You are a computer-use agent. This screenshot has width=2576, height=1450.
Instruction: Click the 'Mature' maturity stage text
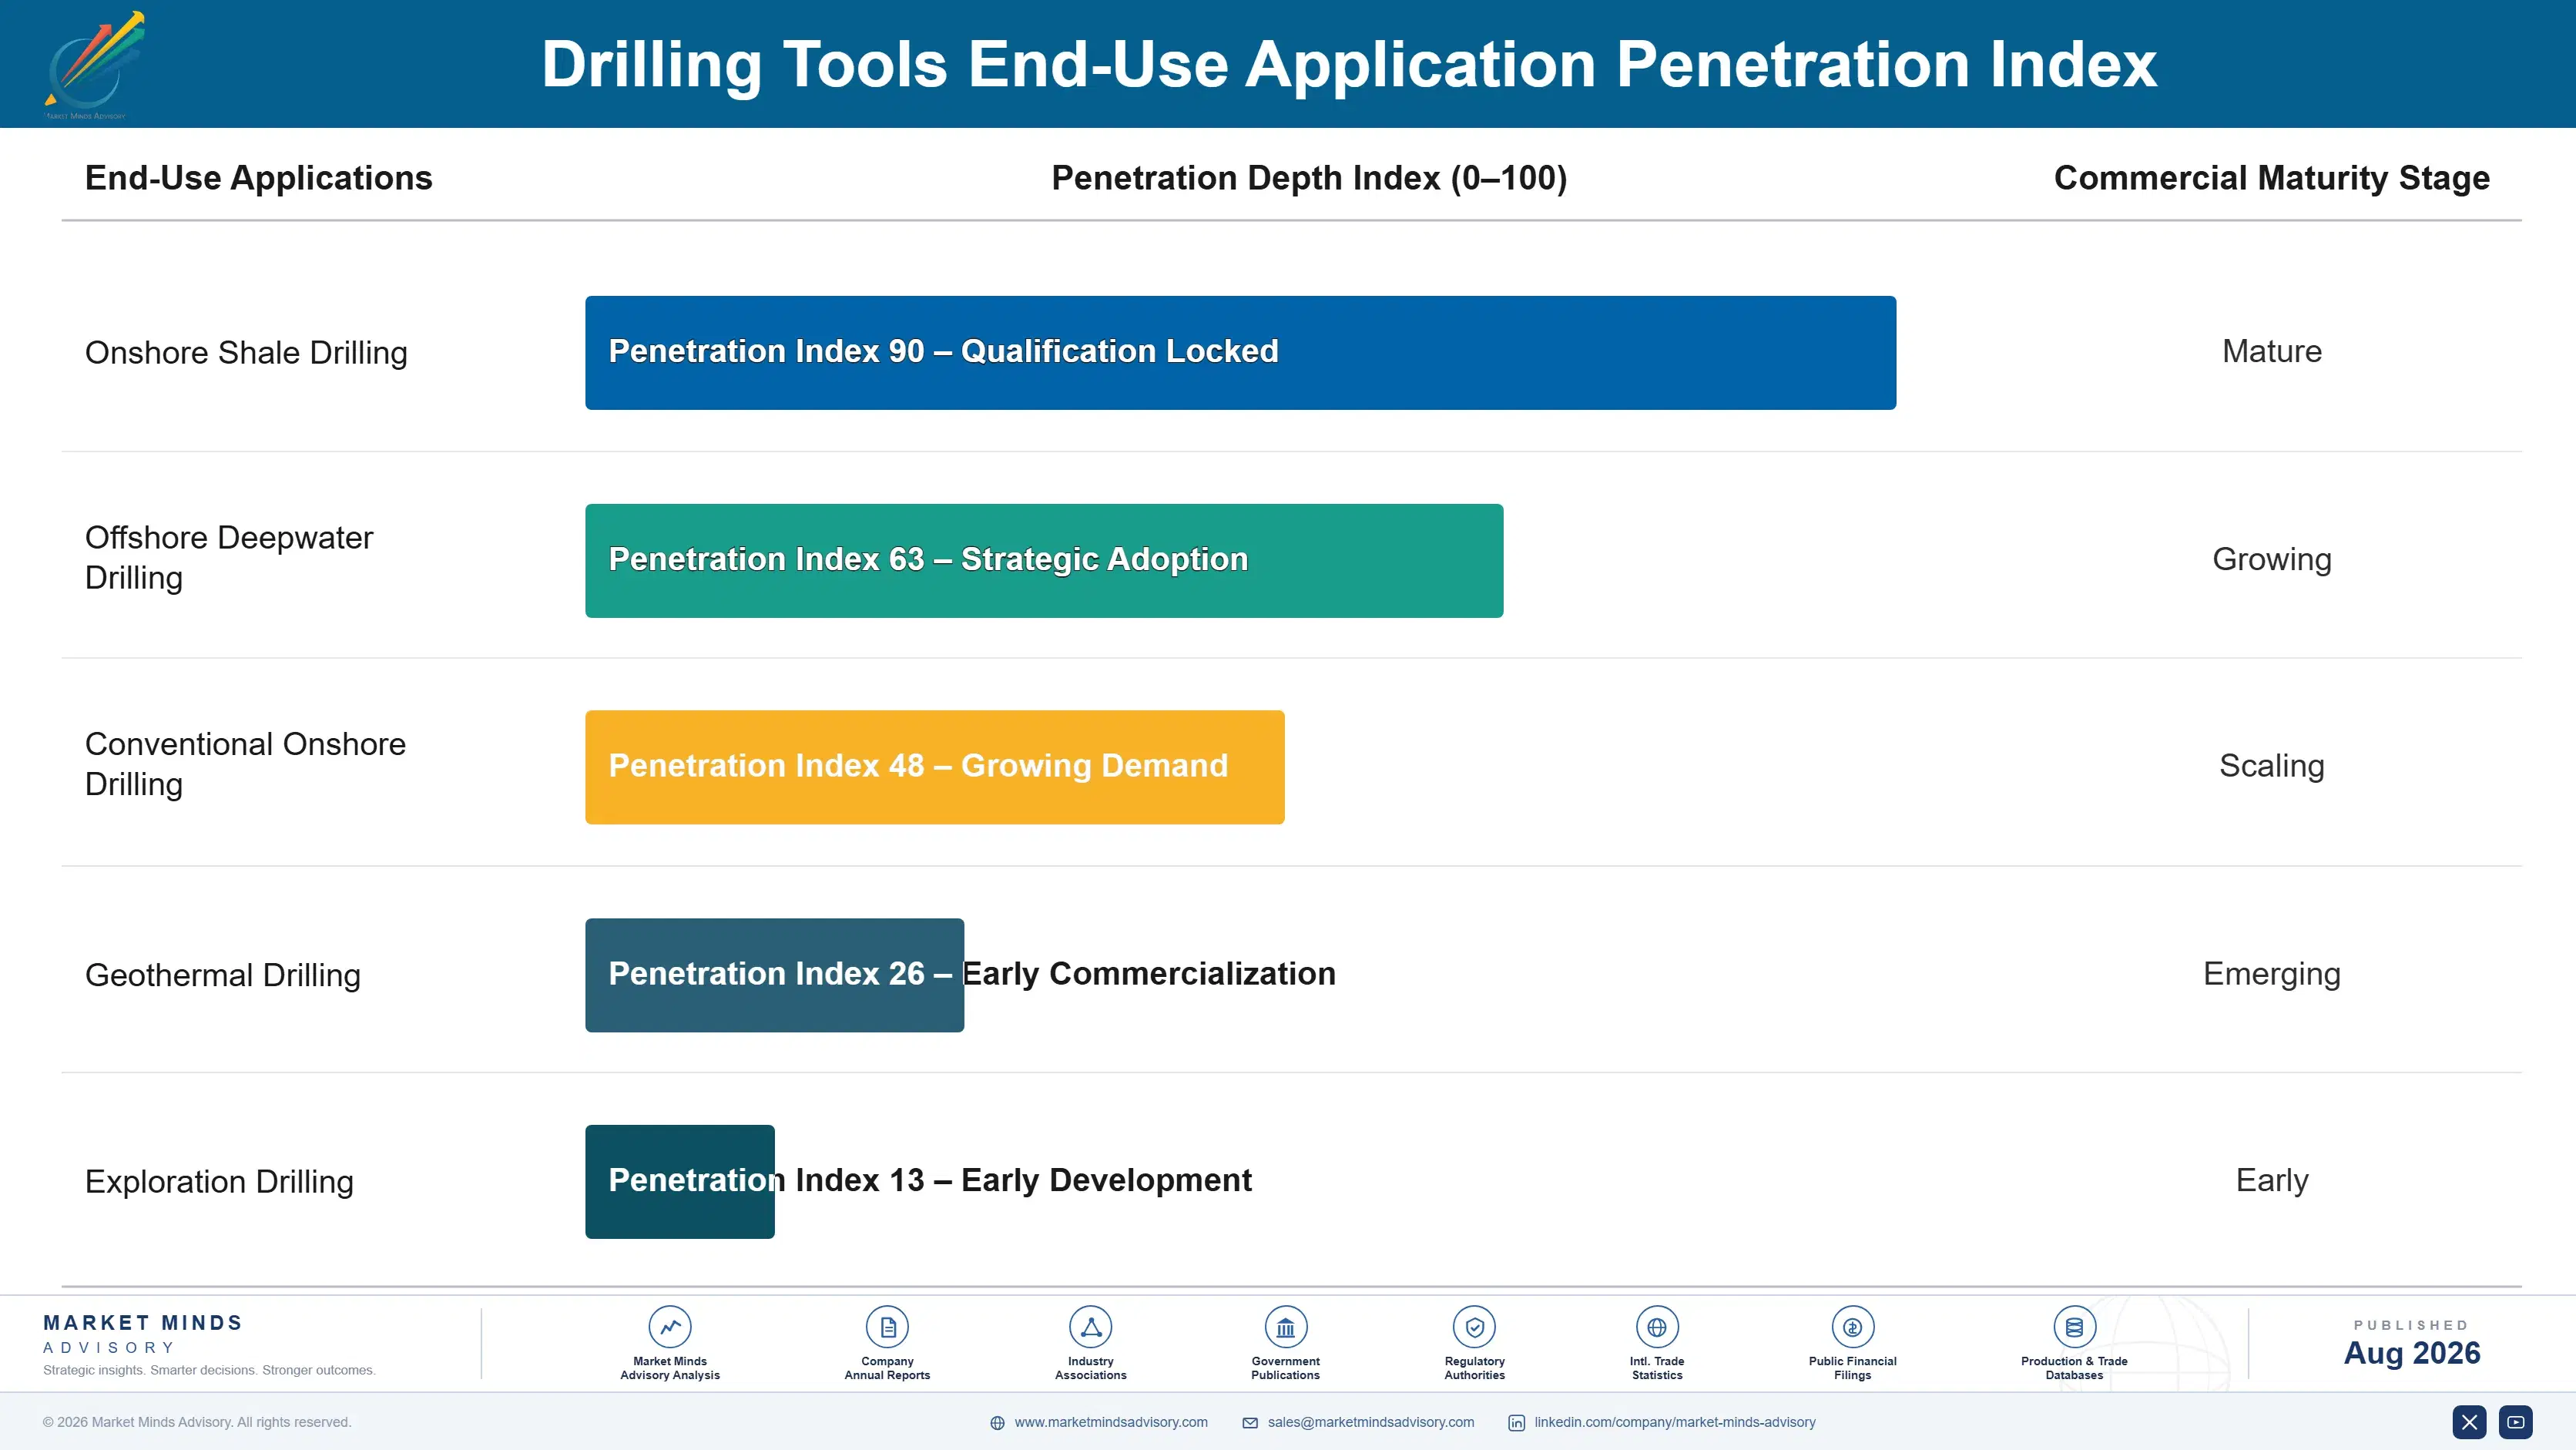coord(2272,351)
